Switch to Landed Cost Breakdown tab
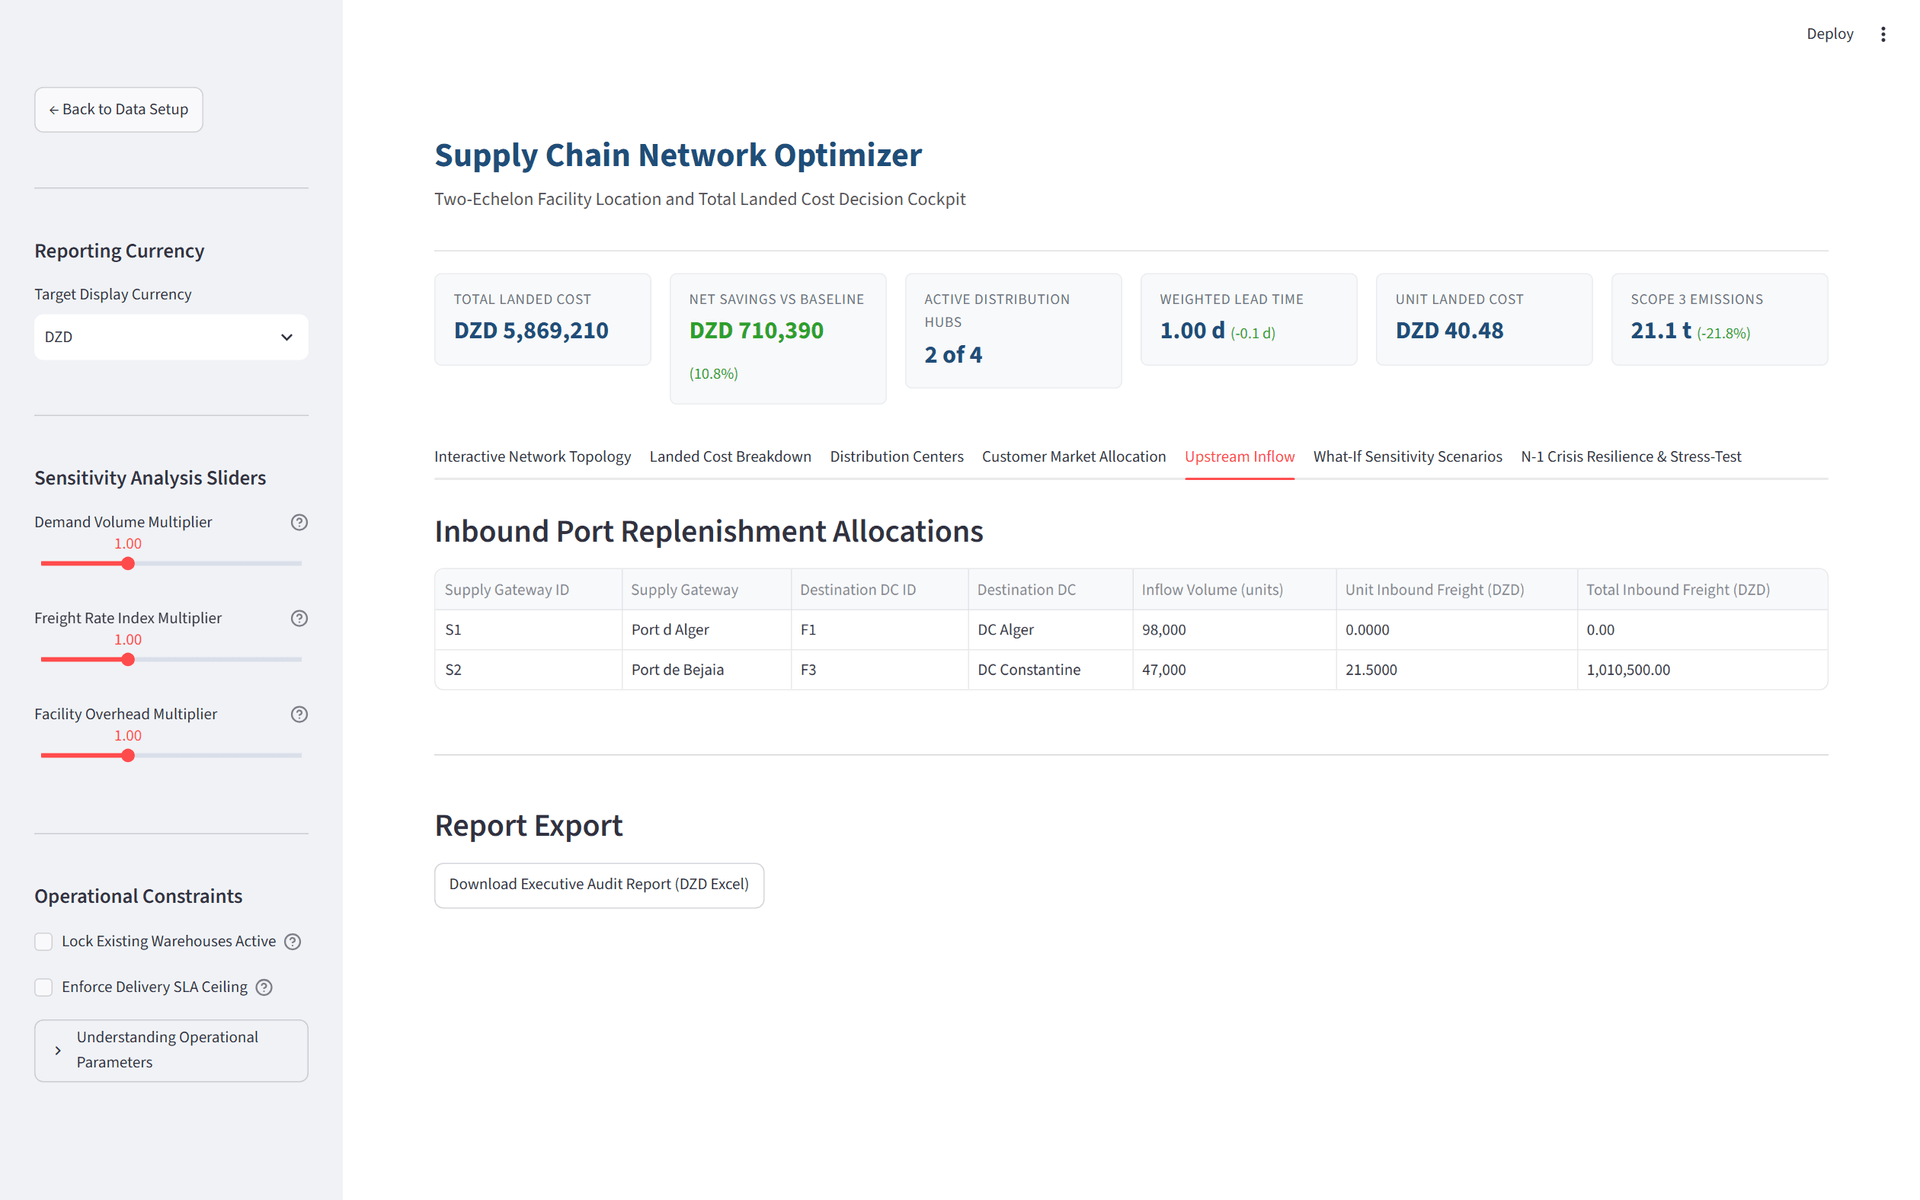The width and height of the screenshot is (1920, 1200). point(730,456)
